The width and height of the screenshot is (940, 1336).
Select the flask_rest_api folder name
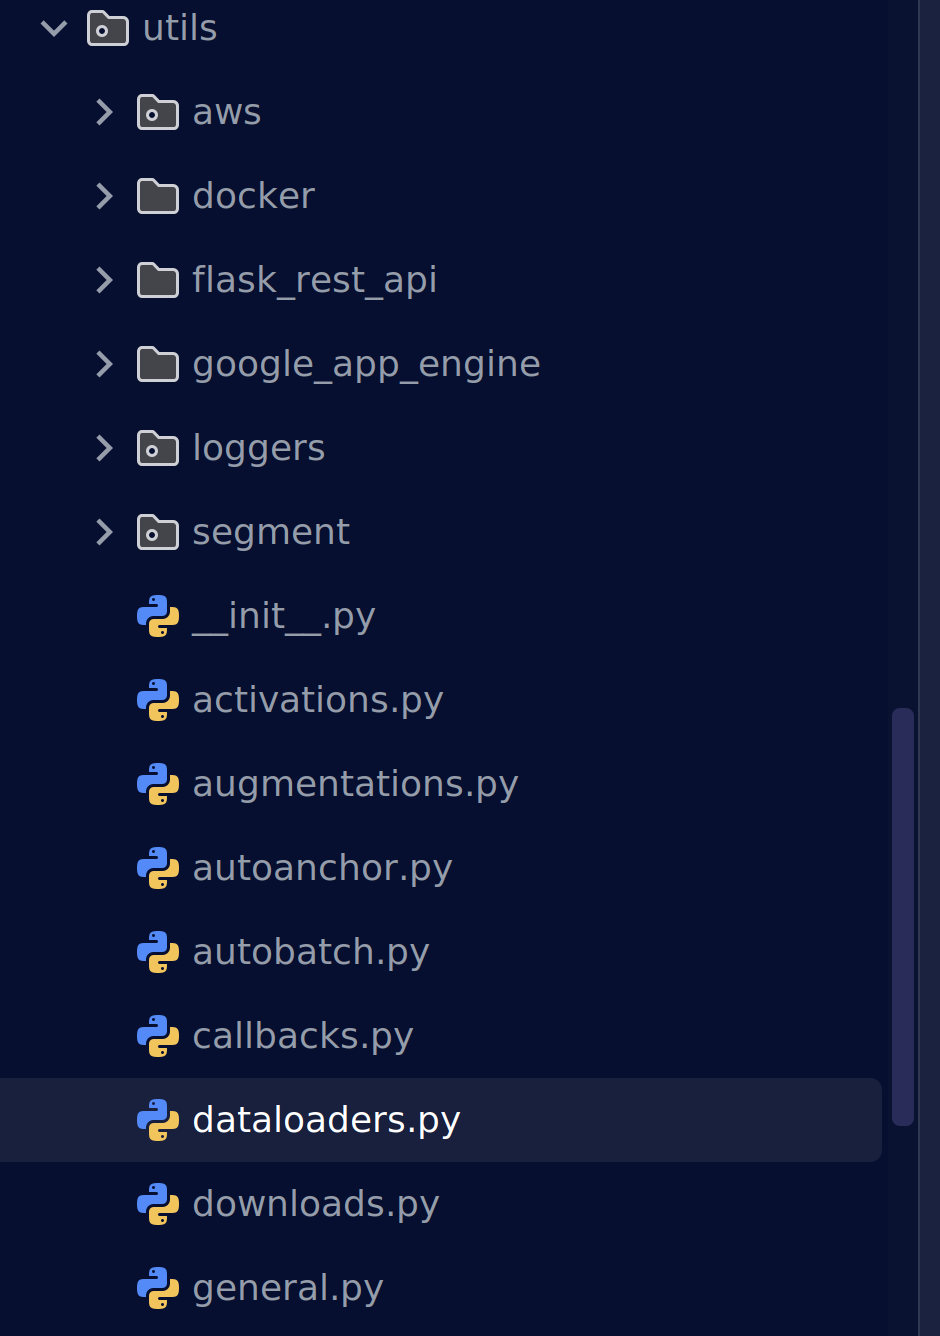[315, 280]
